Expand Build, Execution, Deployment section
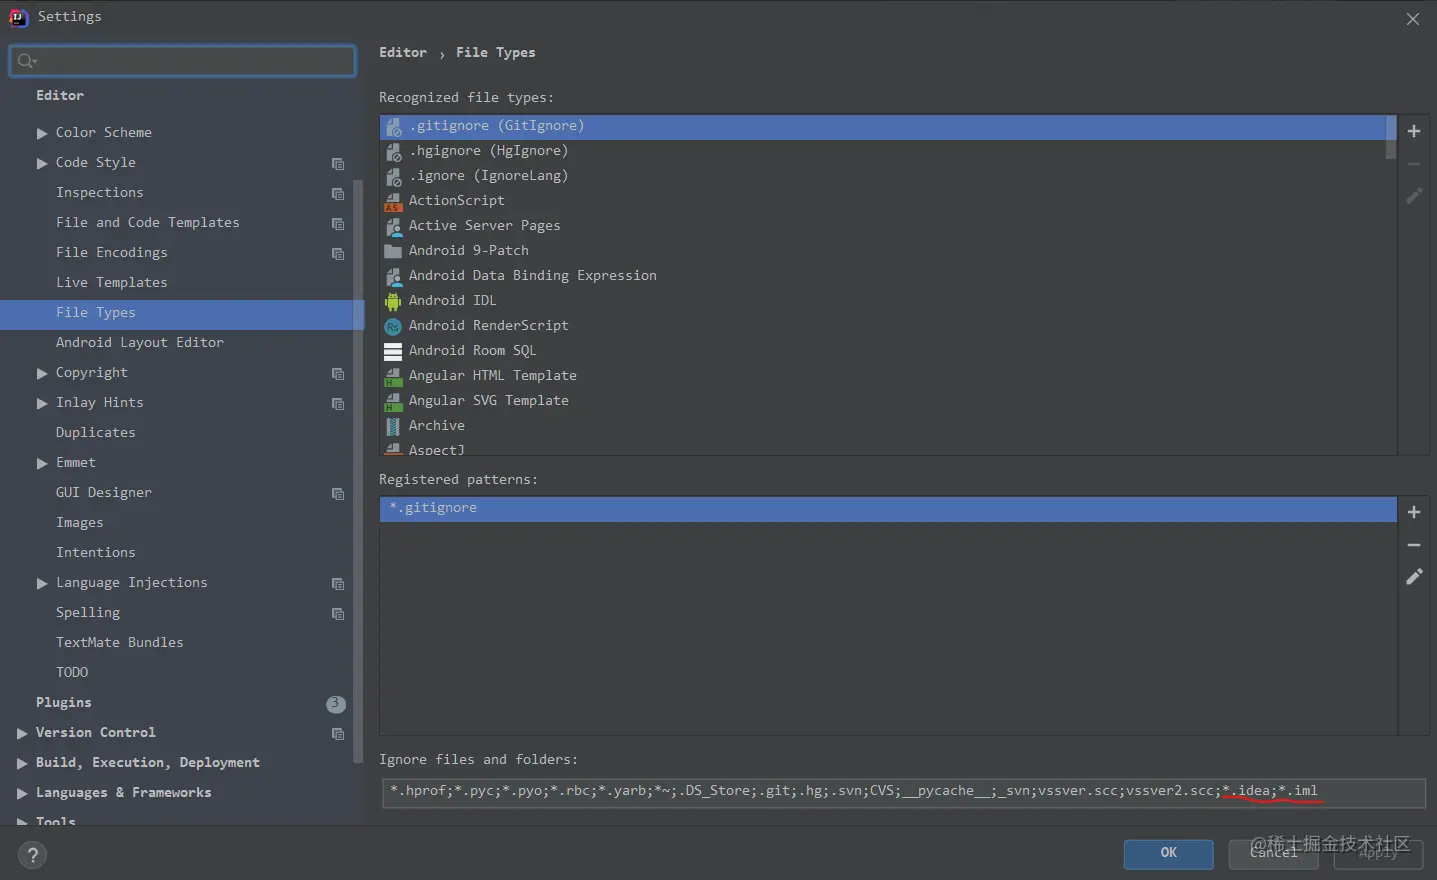 [22, 763]
